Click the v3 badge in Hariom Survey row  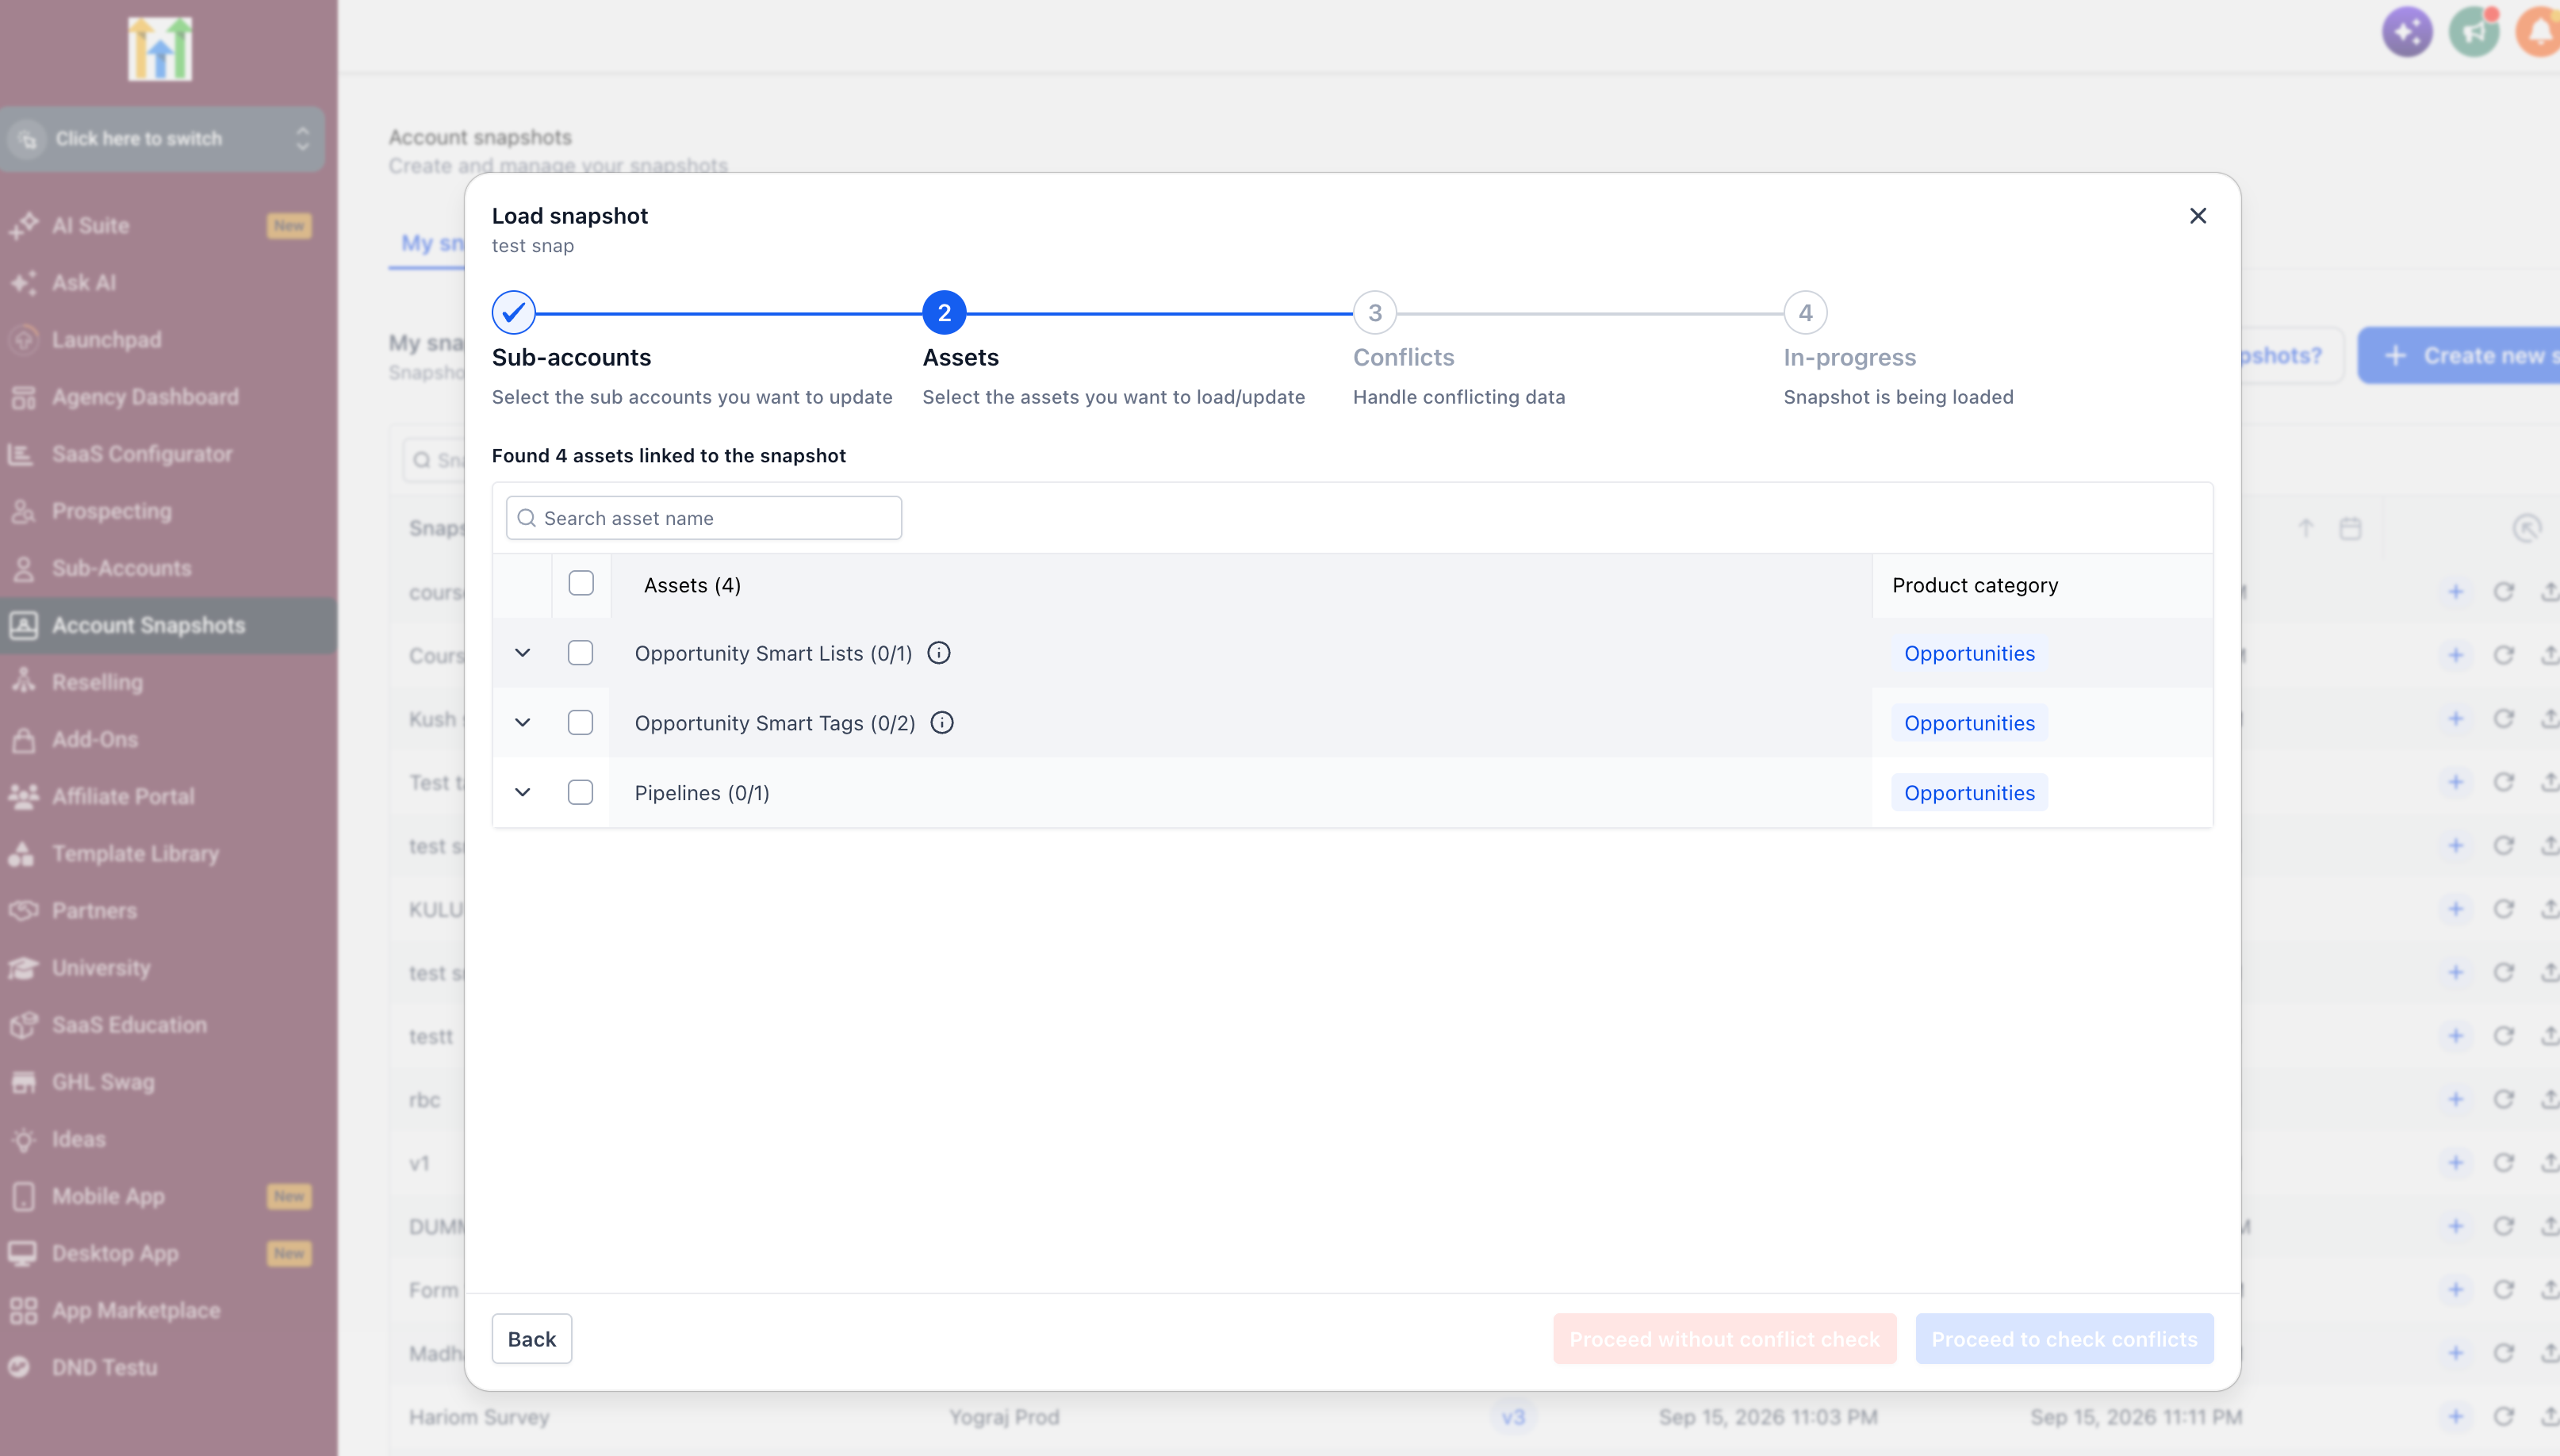1513,1416
